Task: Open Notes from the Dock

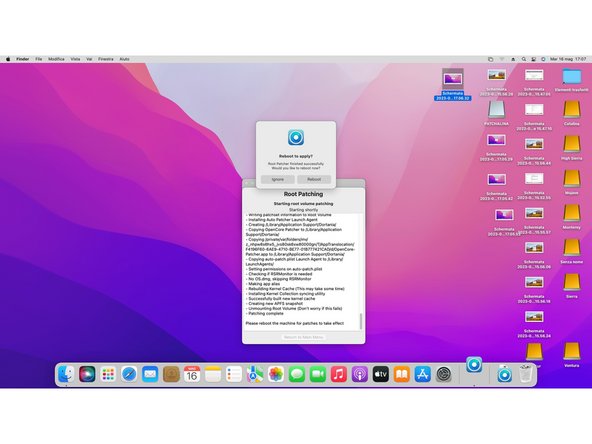Action: tap(213, 374)
